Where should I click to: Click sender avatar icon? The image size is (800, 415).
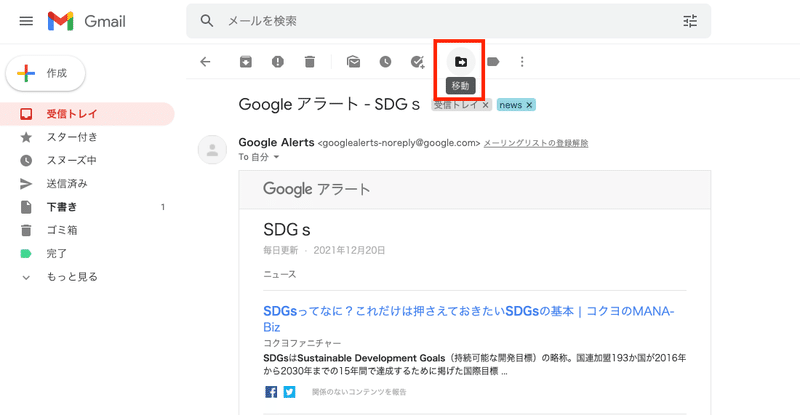pos(212,150)
